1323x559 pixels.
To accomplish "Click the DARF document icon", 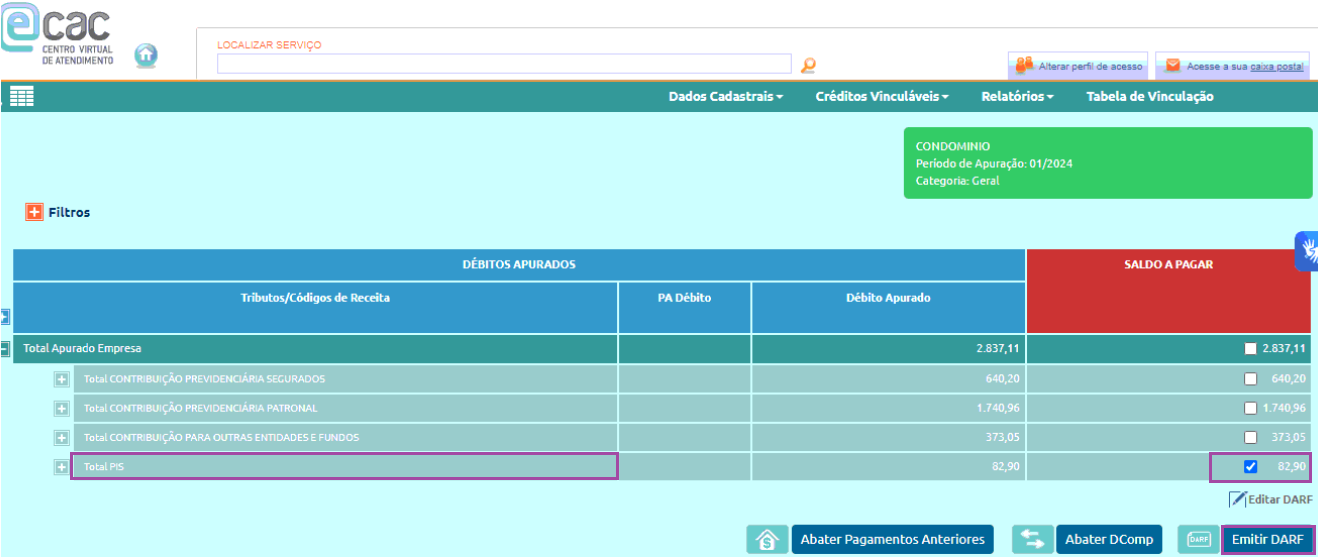I will [1198, 539].
